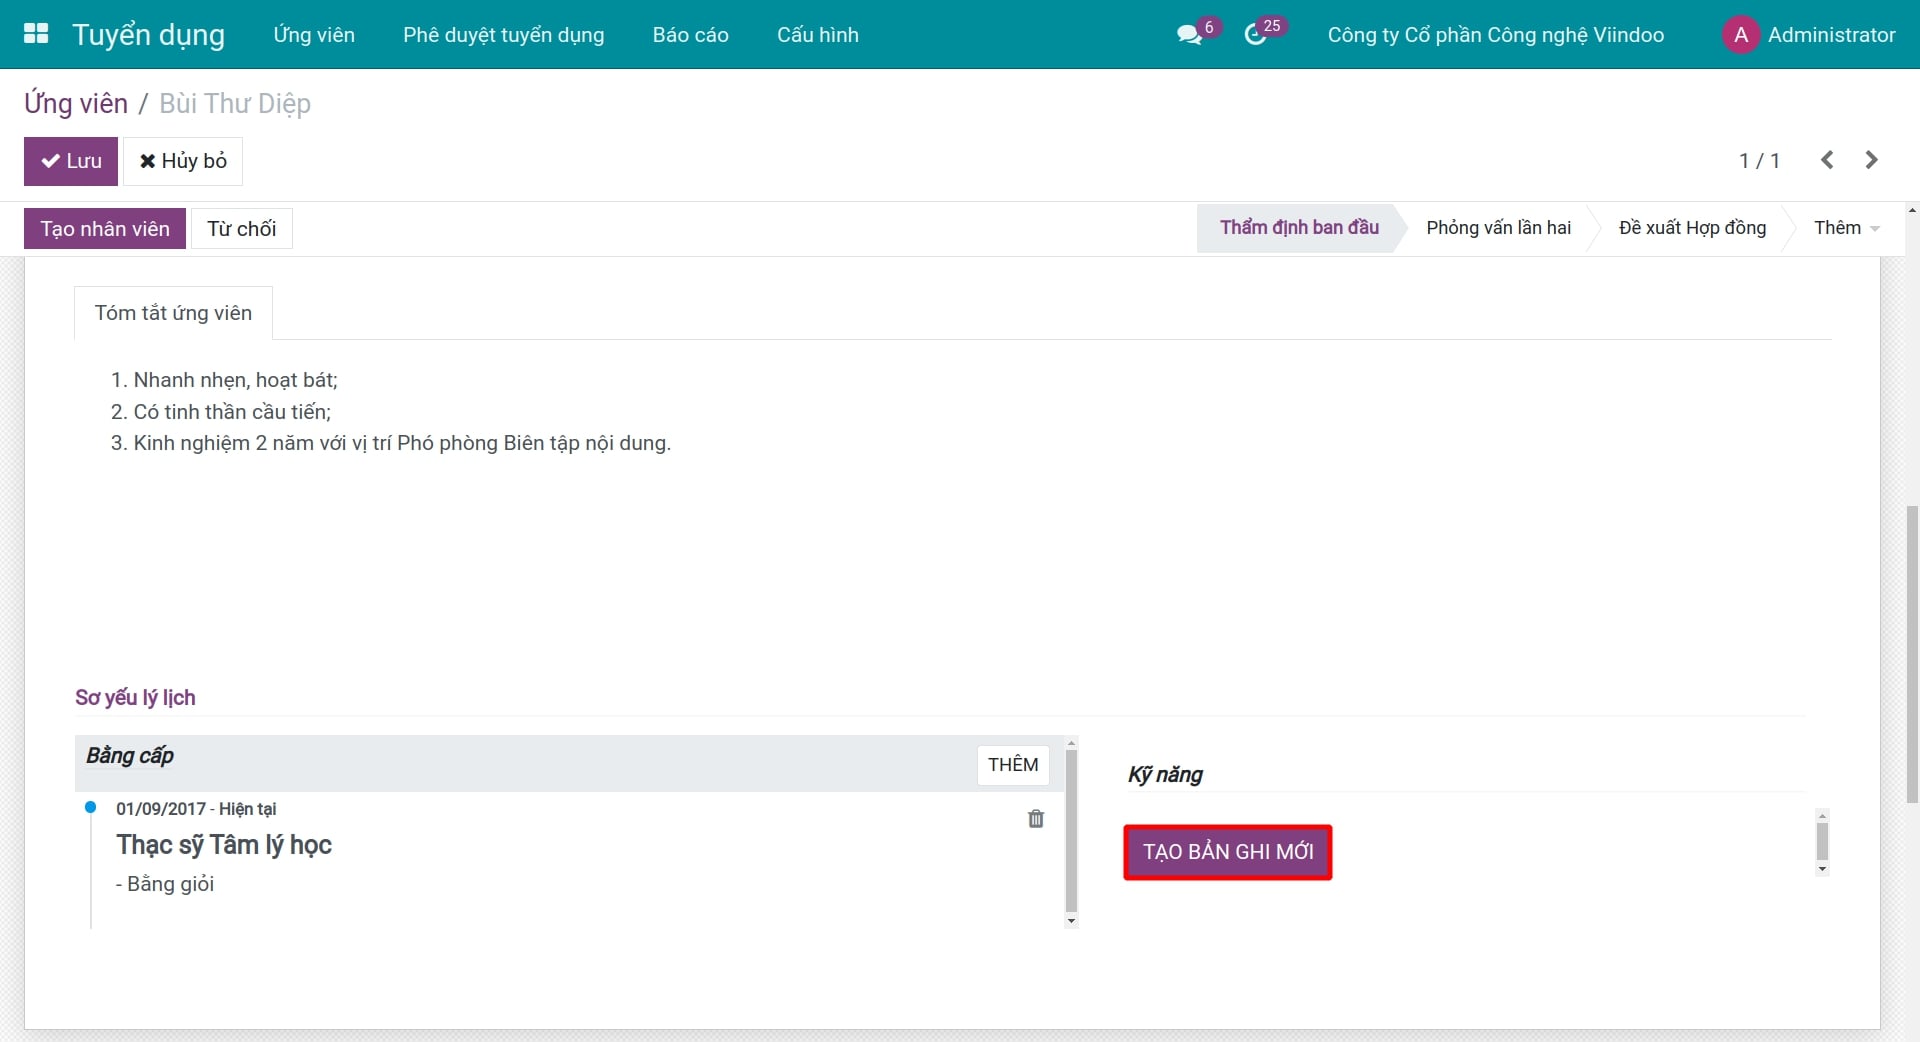Select the Tóm tắt ứng viên tab
Viewport: 1920px width, 1042px height.
coord(173,313)
